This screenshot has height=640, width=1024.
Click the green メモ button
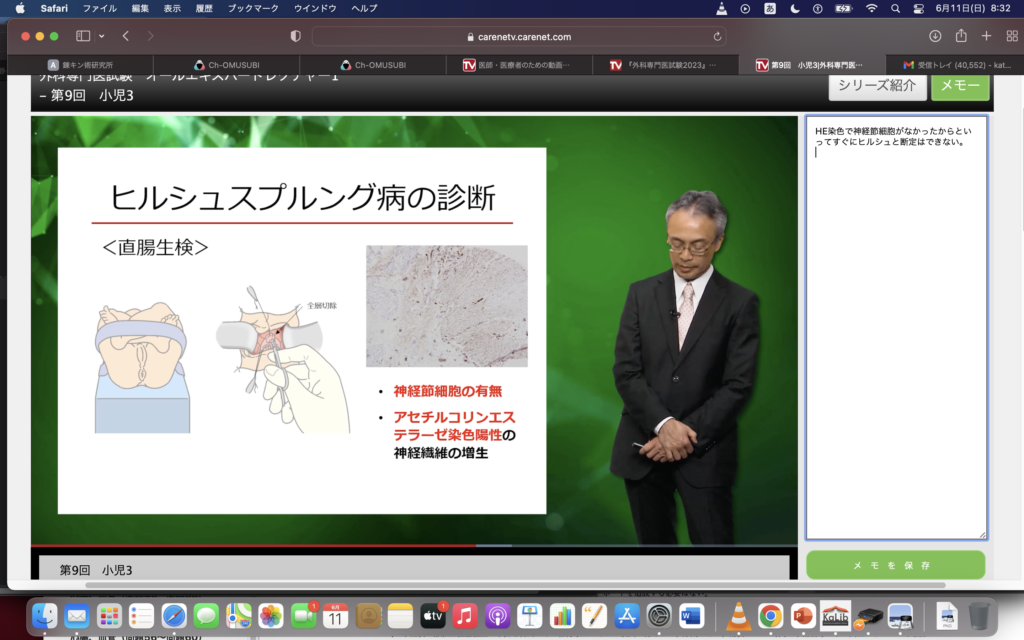(x=960, y=85)
